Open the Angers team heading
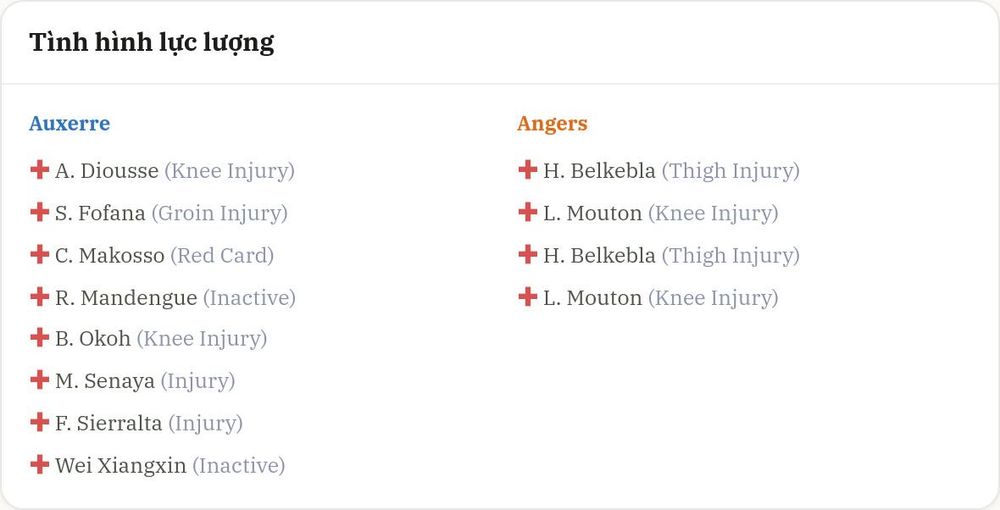The width and height of the screenshot is (1000, 510). [552, 124]
